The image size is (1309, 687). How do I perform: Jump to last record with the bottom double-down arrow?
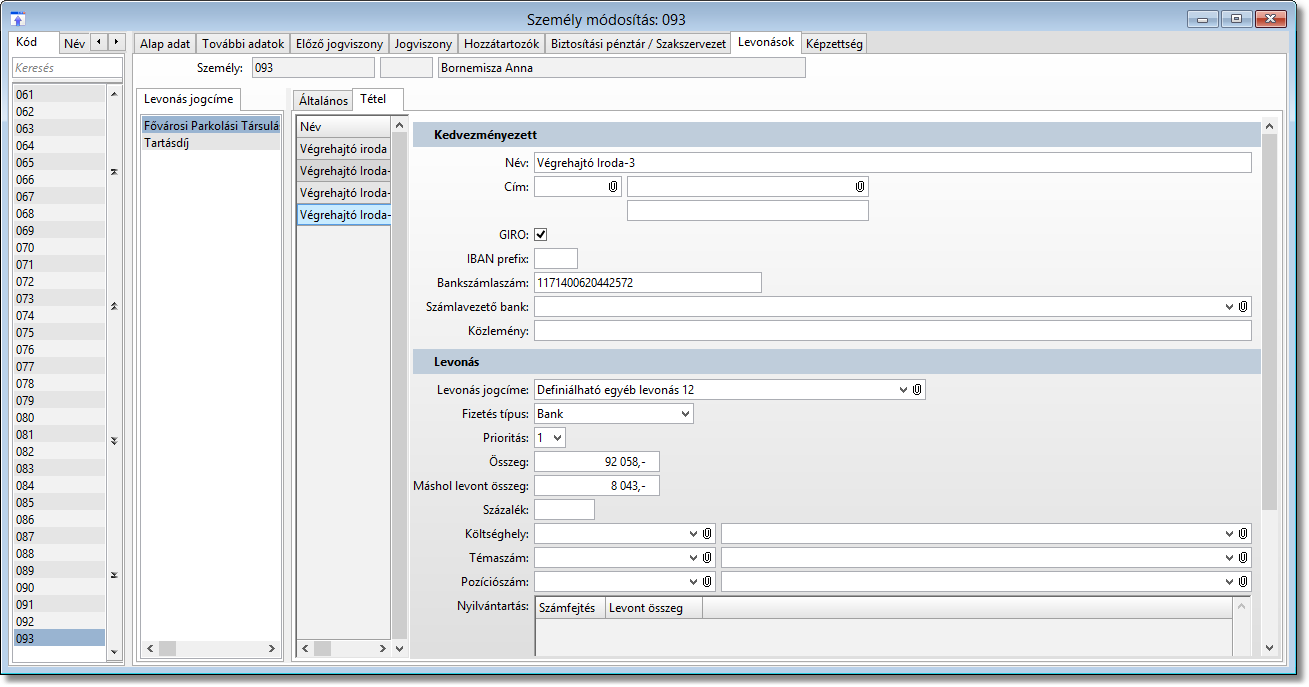pos(114,575)
